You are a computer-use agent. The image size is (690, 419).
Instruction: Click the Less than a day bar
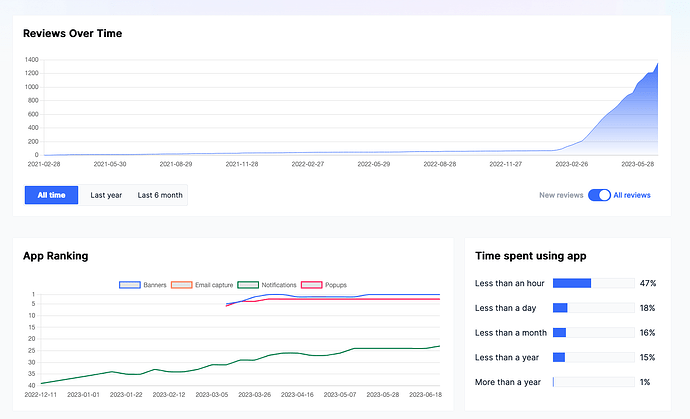pyautogui.click(x=593, y=308)
